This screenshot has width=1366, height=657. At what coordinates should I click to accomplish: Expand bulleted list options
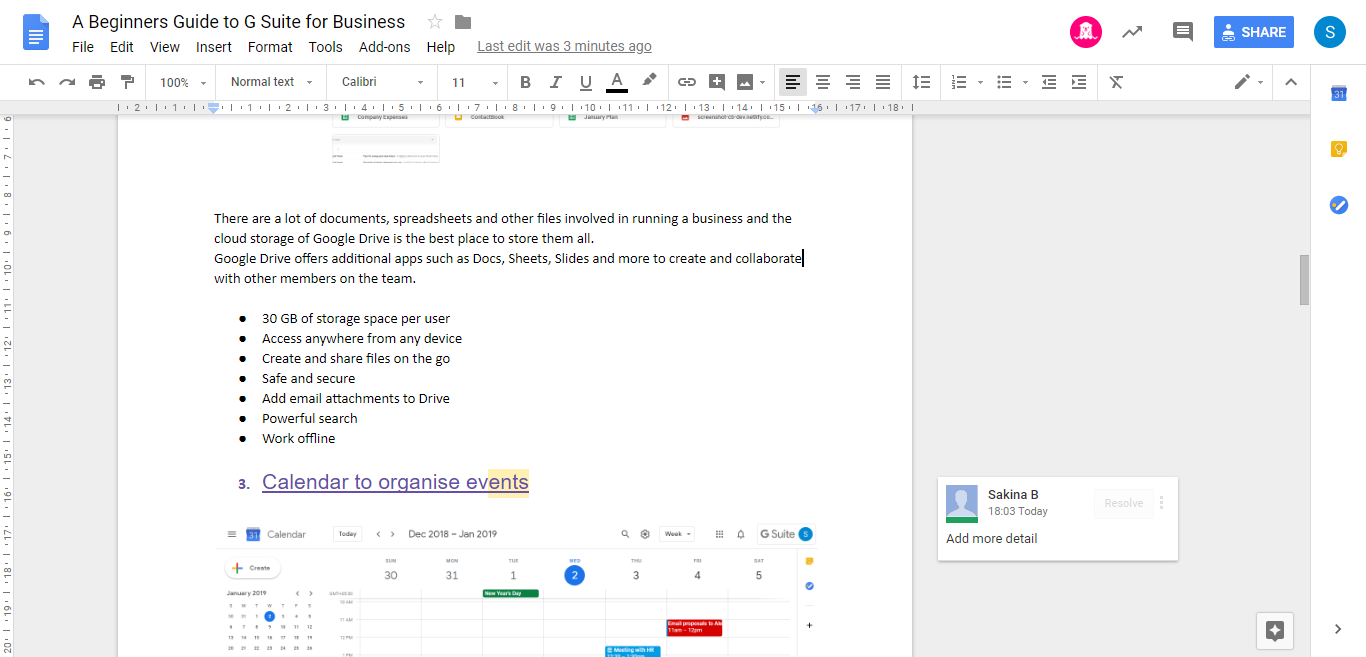[1026, 82]
